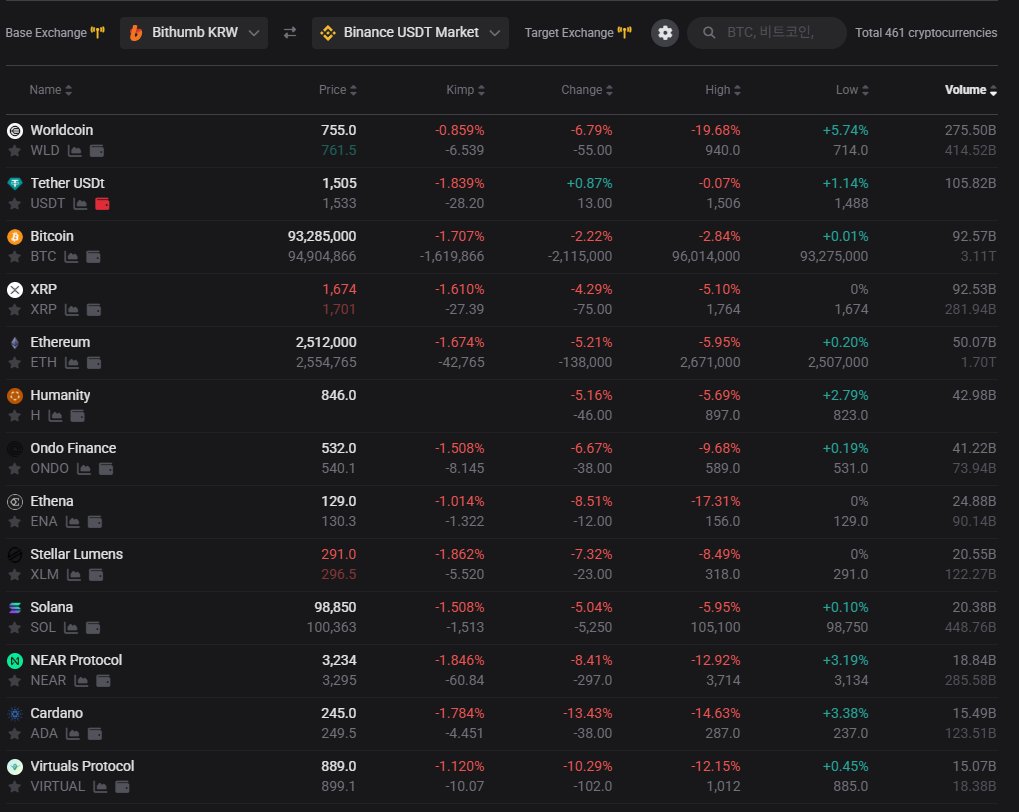1019x812 pixels.
Task: Sort table by Kimp column
Action: 465,90
